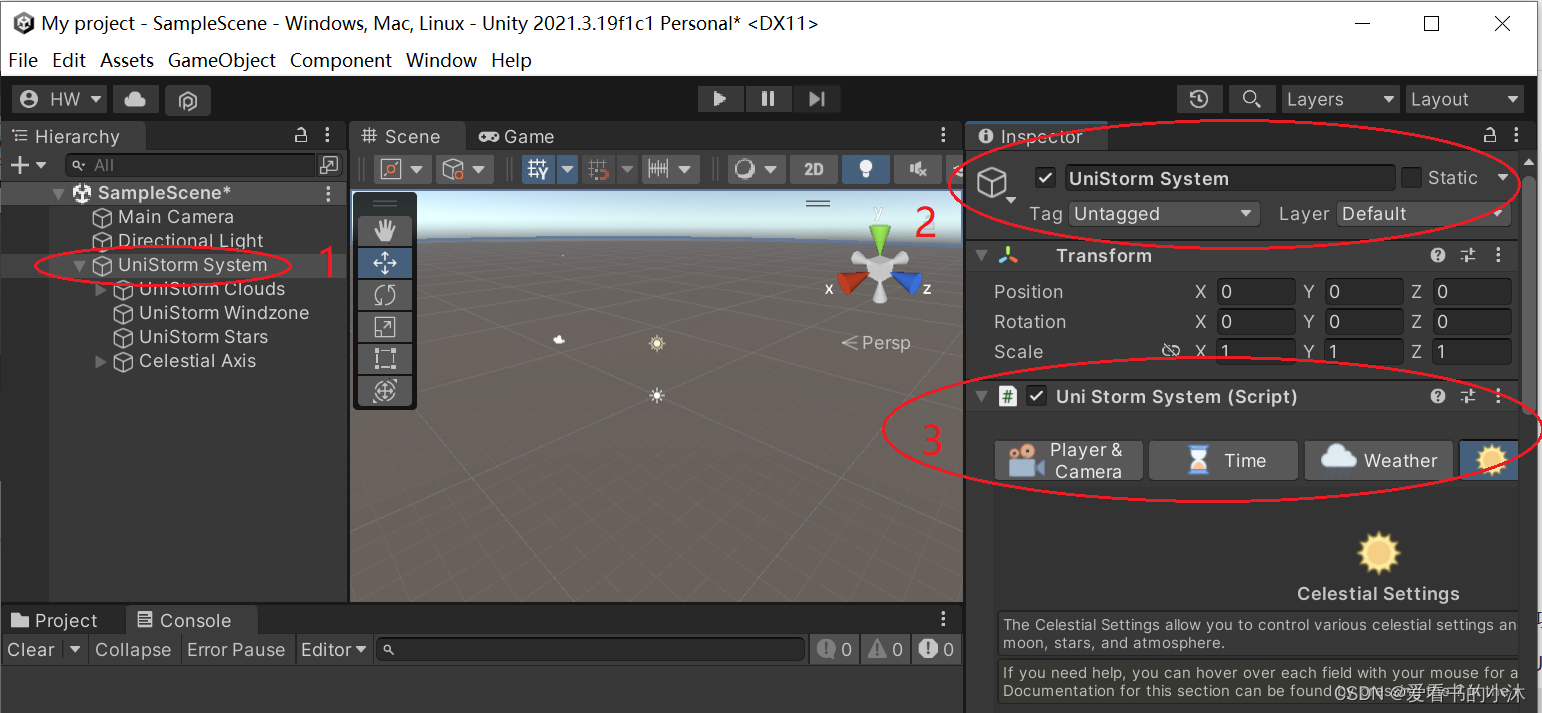
Task: Select the Scale tool in the Scene view
Action: click(385, 327)
